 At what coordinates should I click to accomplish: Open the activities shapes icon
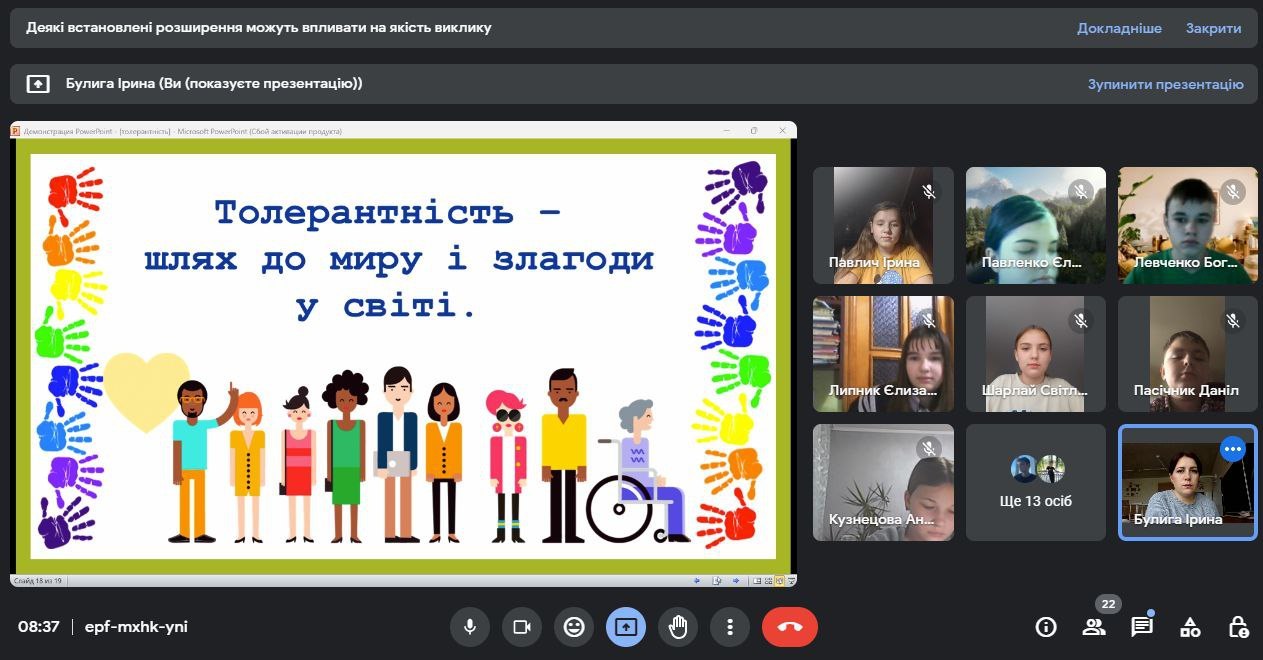pos(1190,627)
